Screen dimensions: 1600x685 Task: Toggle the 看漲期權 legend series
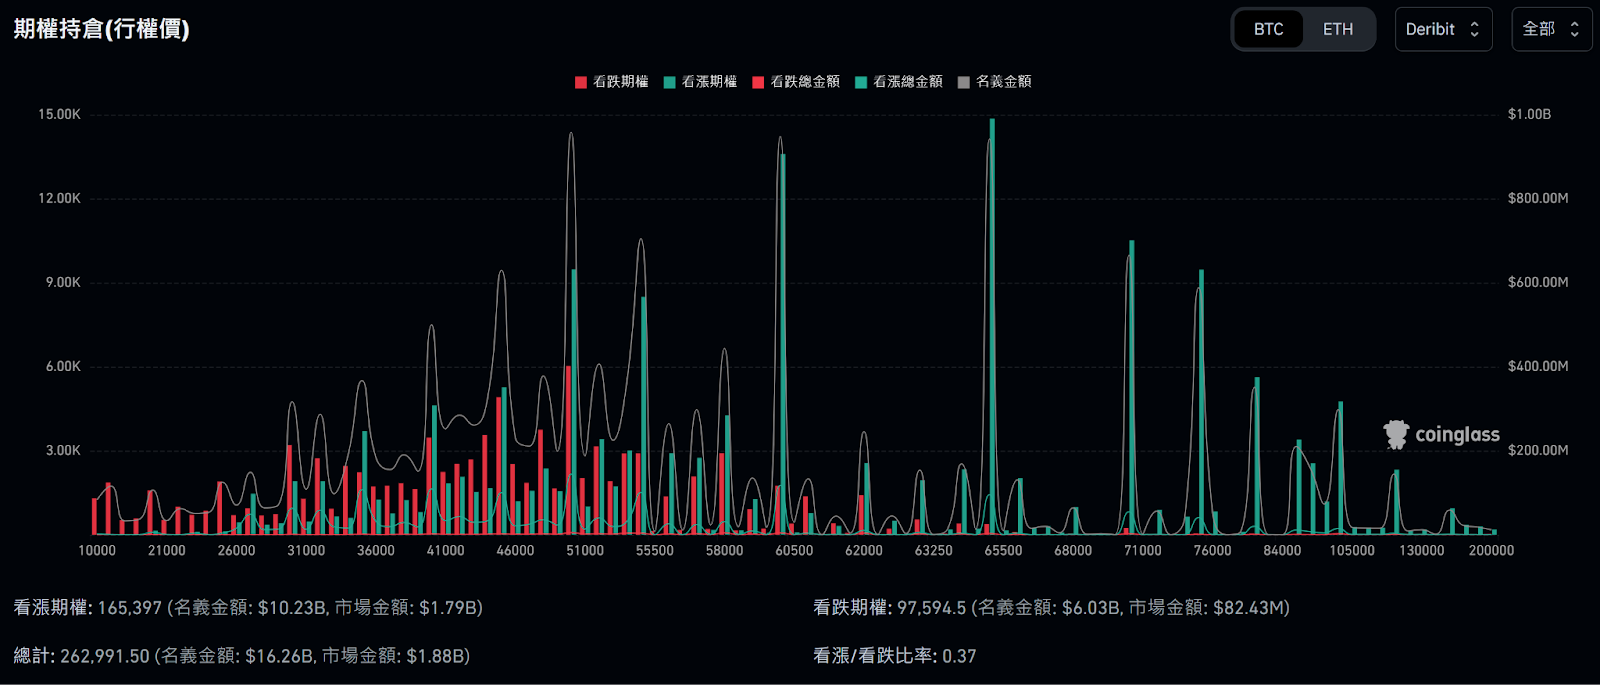(700, 82)
